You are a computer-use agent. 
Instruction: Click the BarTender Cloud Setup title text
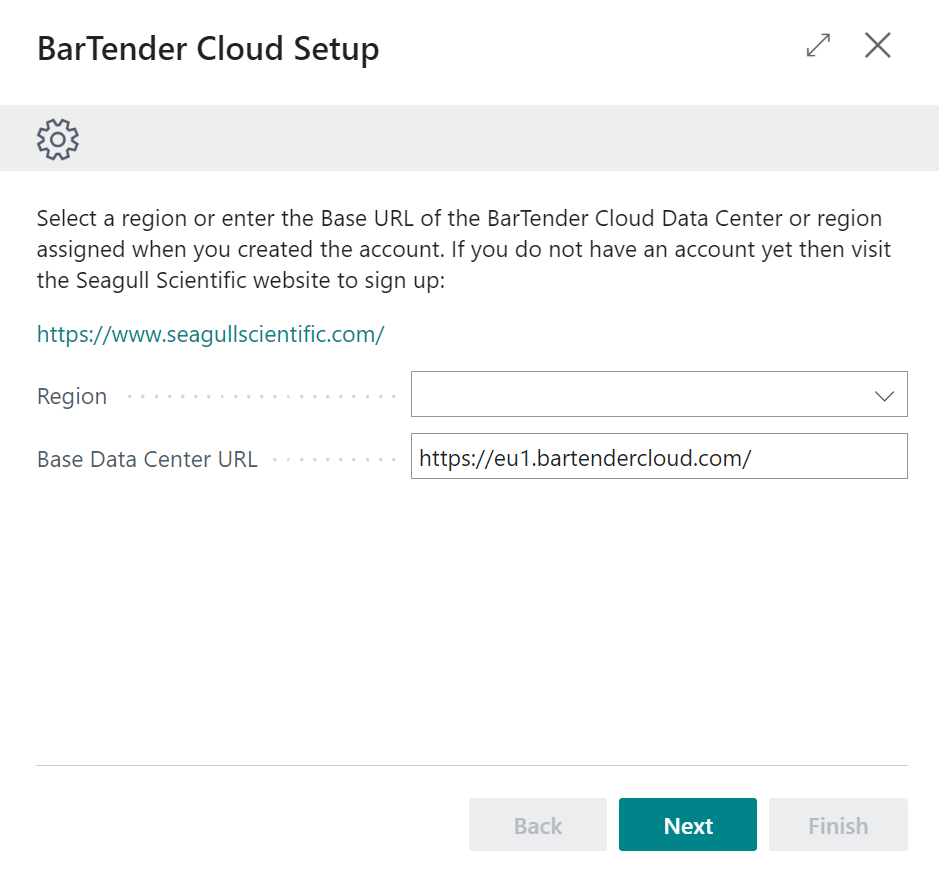pyautogui.click(x=207, y=48)
